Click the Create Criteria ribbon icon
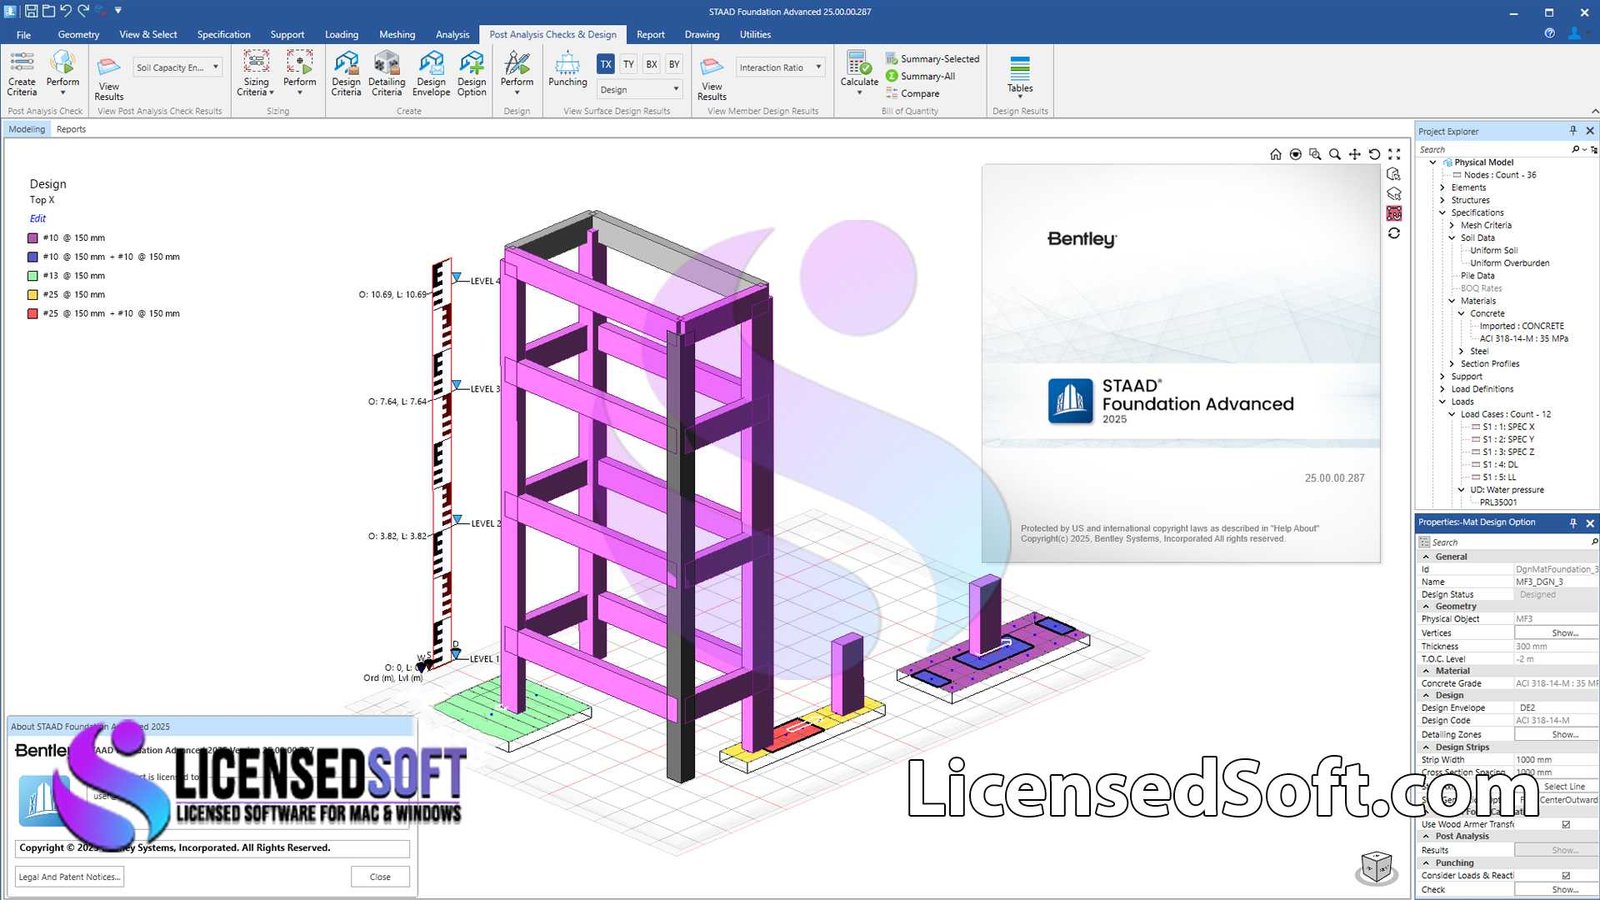The image size is (1600, 900). 22,73
